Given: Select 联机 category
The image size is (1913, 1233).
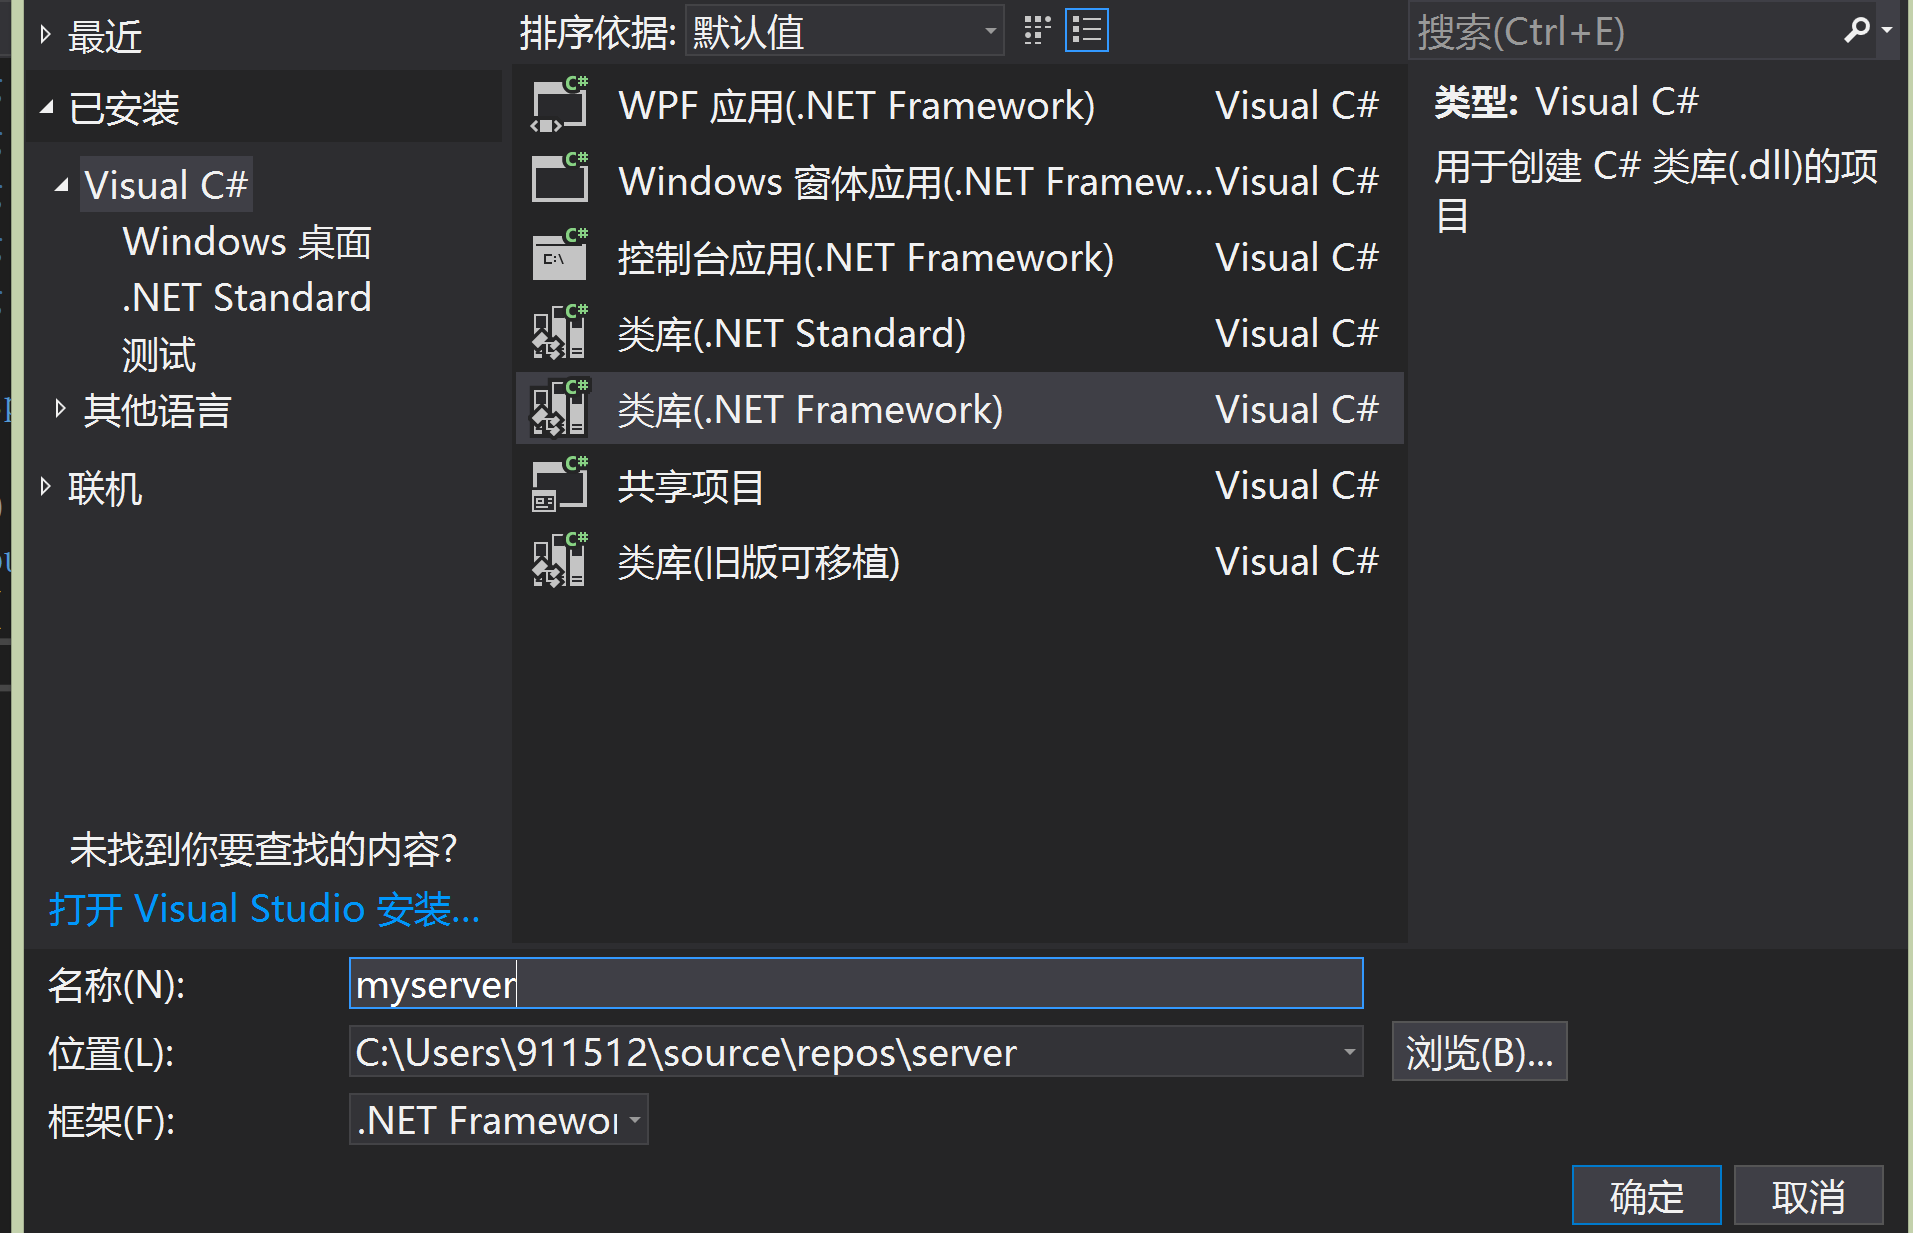Looking at the screenshot, I should (x=105, y=488).
